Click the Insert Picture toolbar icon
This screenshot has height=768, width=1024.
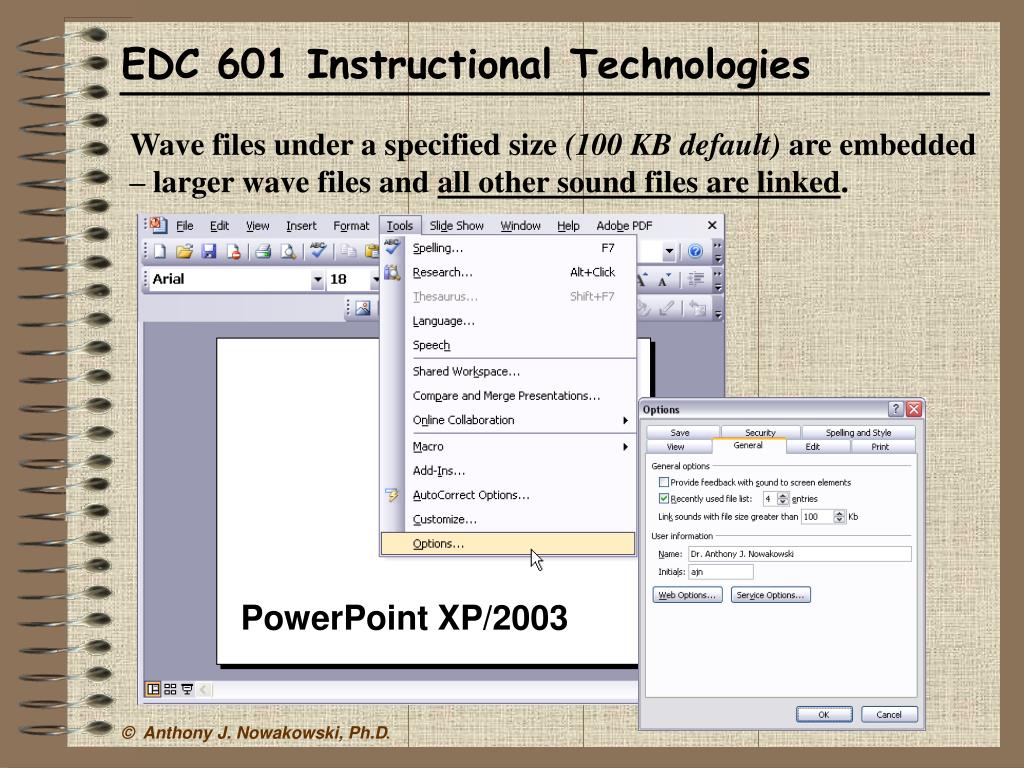[x=362, y=308]
